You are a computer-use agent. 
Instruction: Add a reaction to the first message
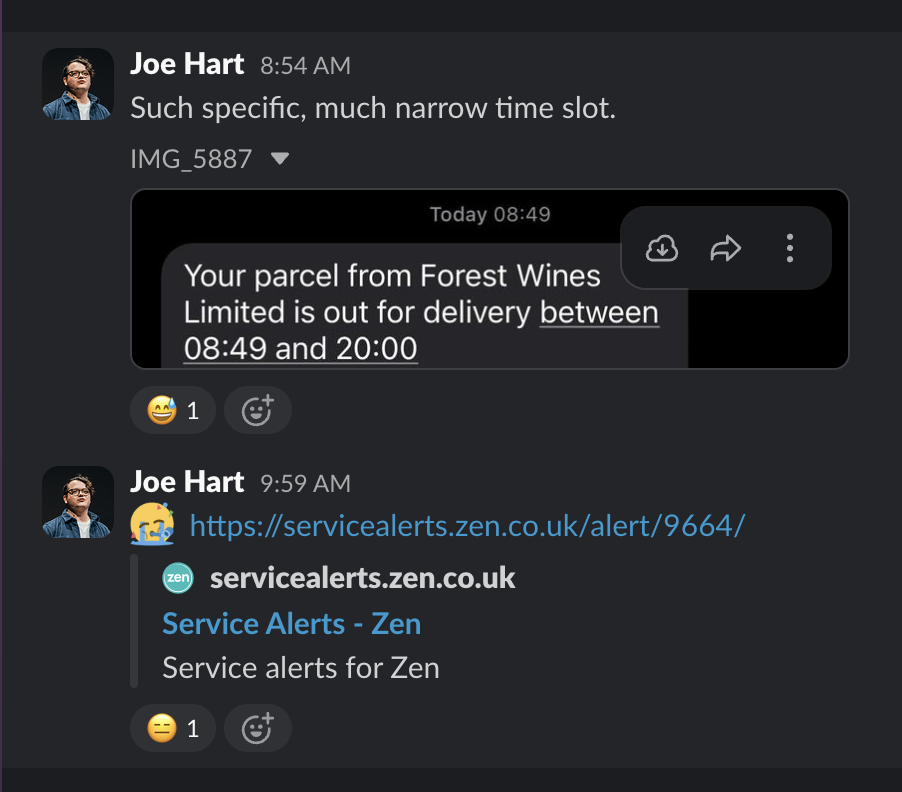[x=257, y=410]
